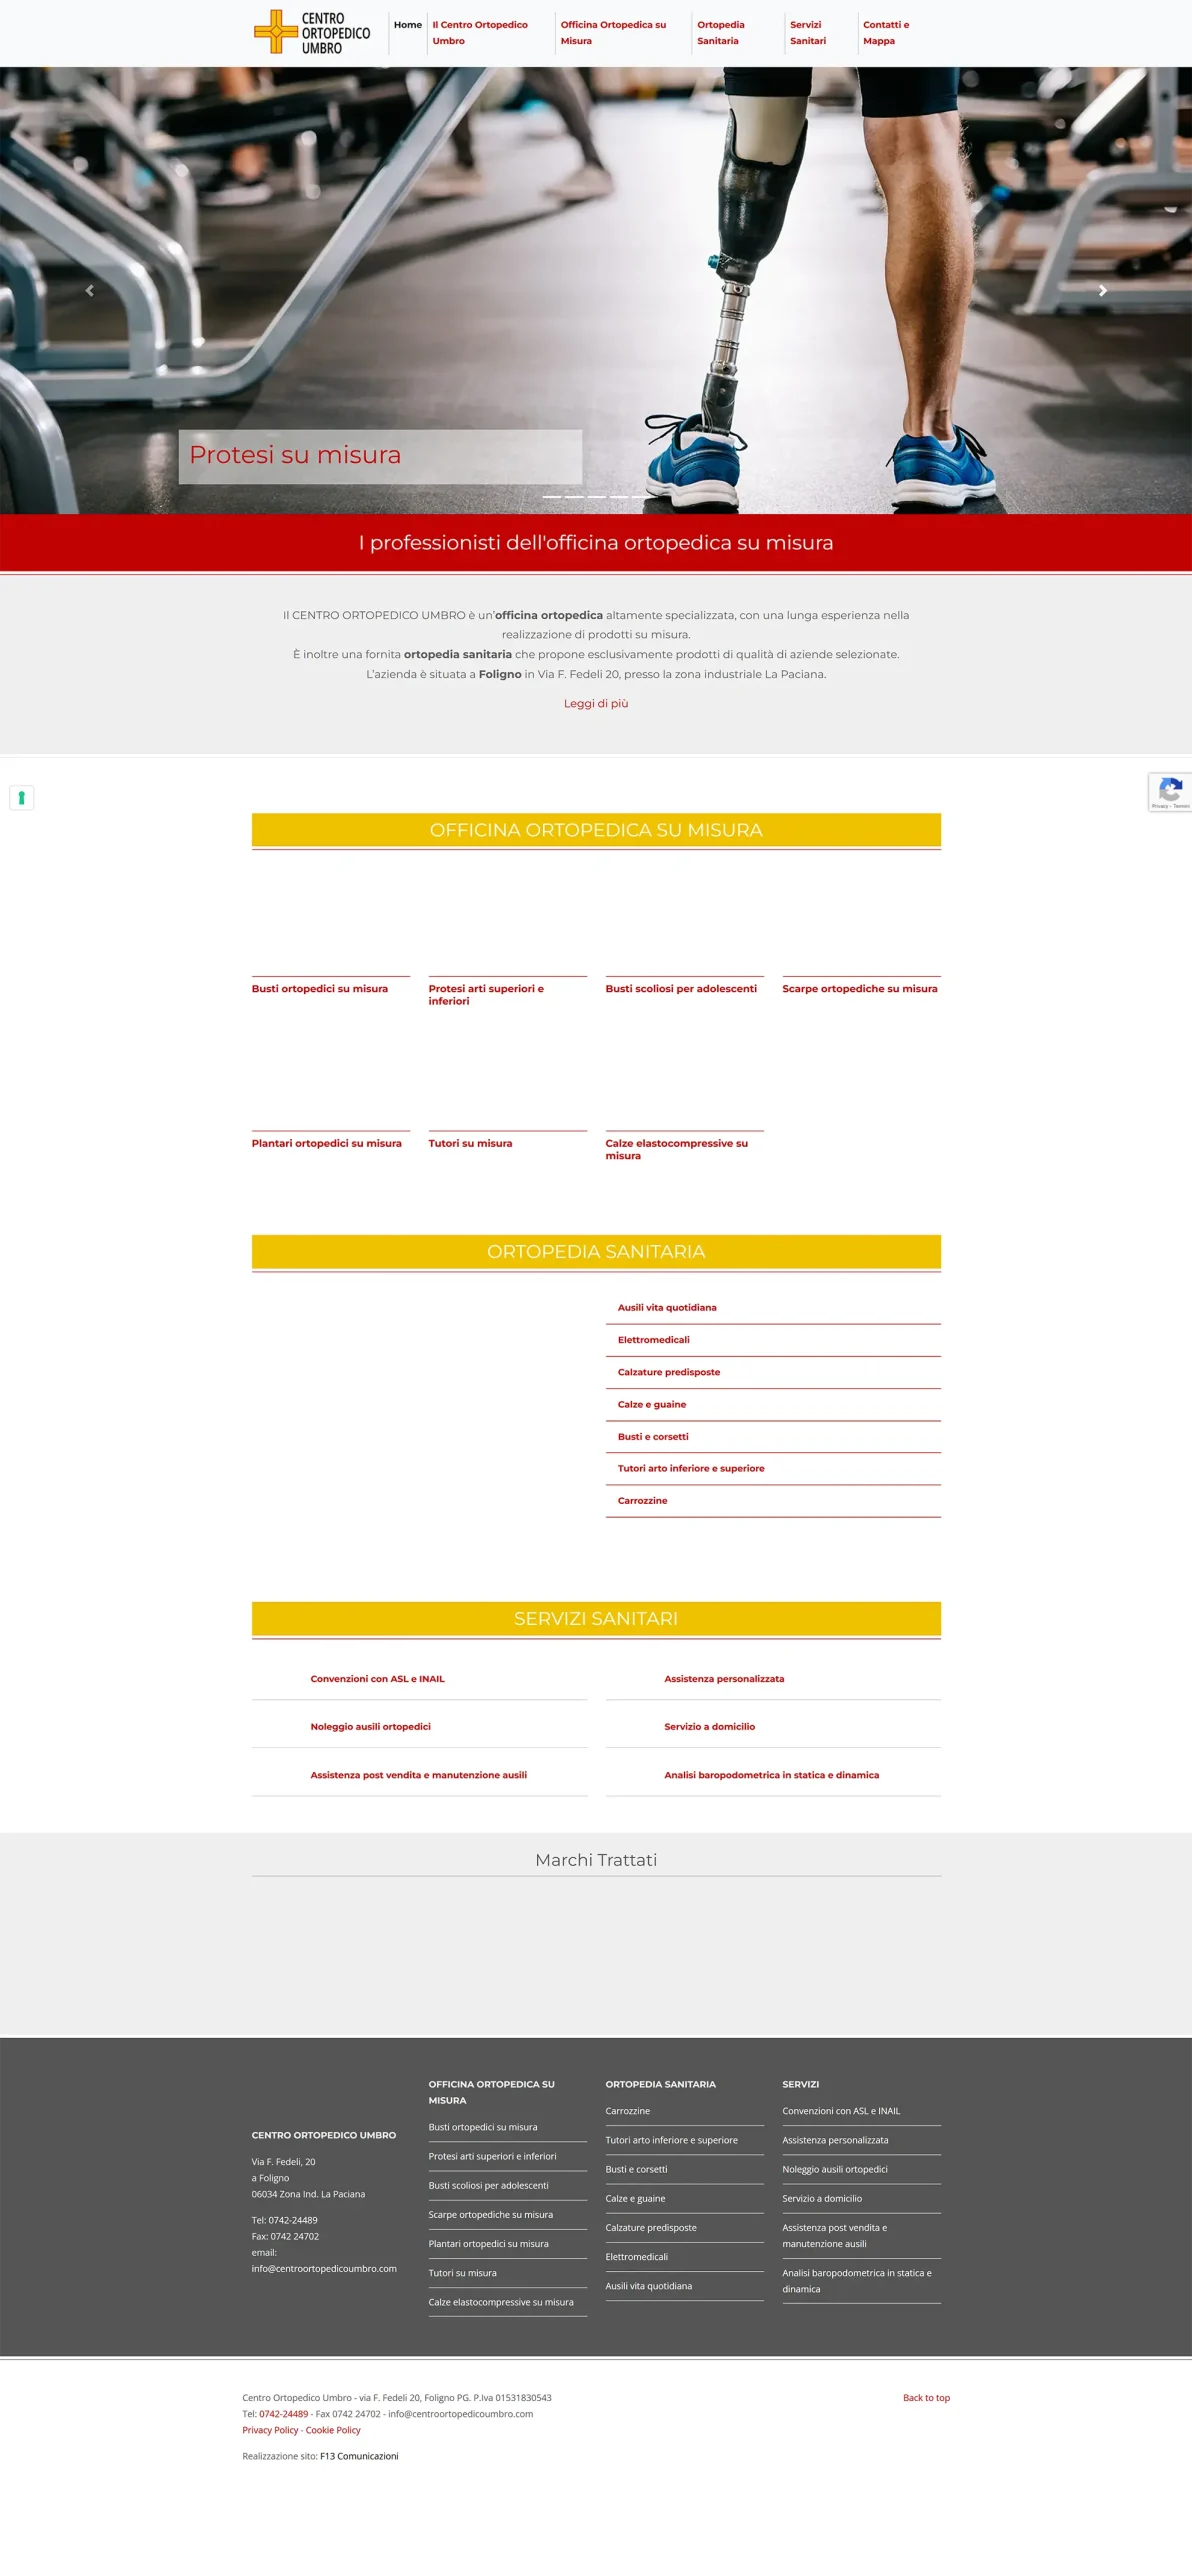Click Back to top link
This screenshot has width=1192, height=2560.
[x=925, y=2397]
